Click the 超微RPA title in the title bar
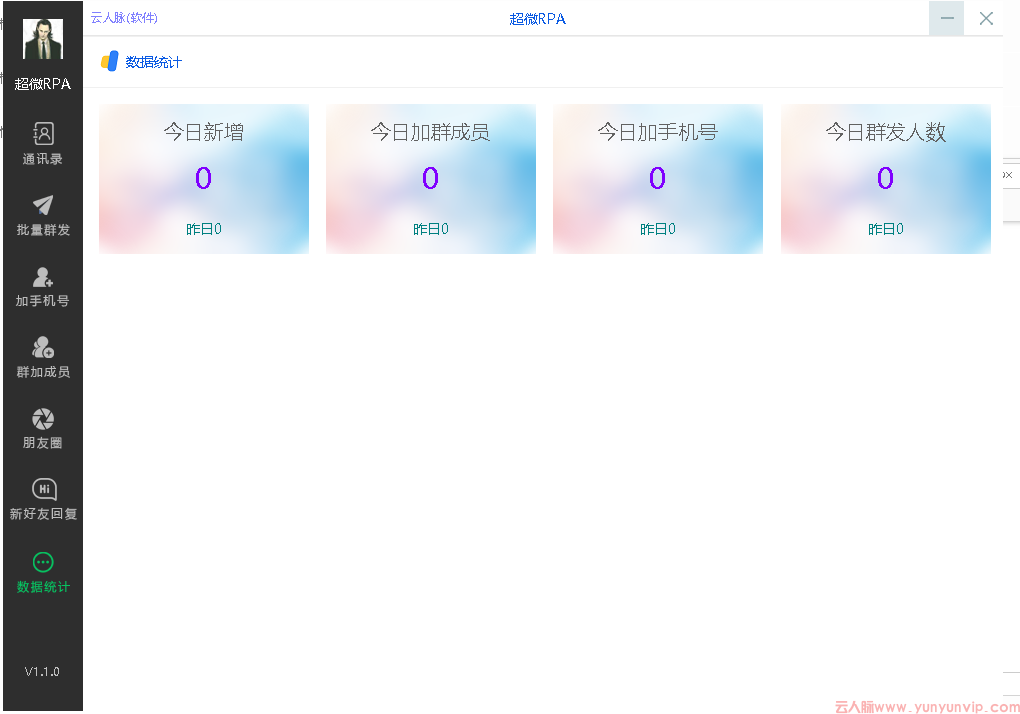The width and height of the screenshot is (1020, 714). coord(538,19)
